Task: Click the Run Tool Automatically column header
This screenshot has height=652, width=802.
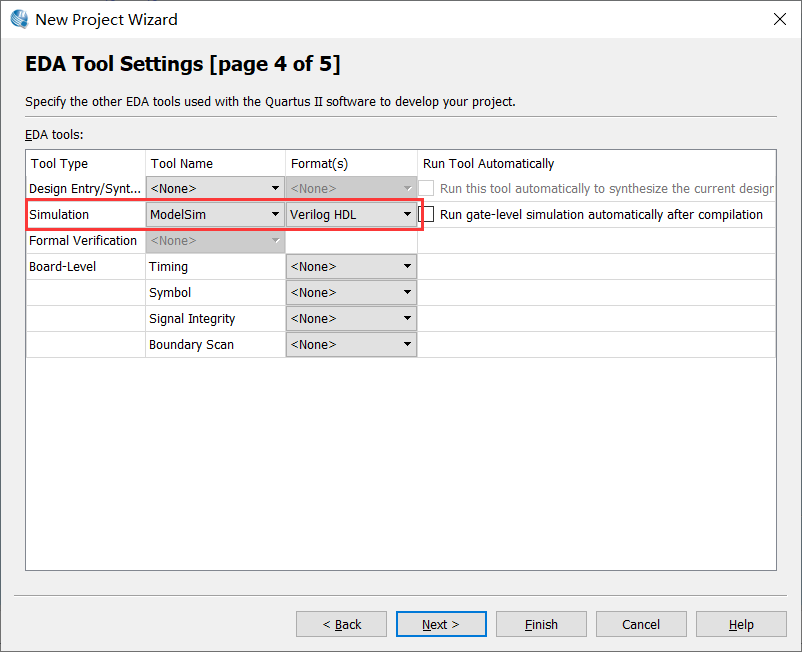Action: pyautogui.click(x=596, y=163)
